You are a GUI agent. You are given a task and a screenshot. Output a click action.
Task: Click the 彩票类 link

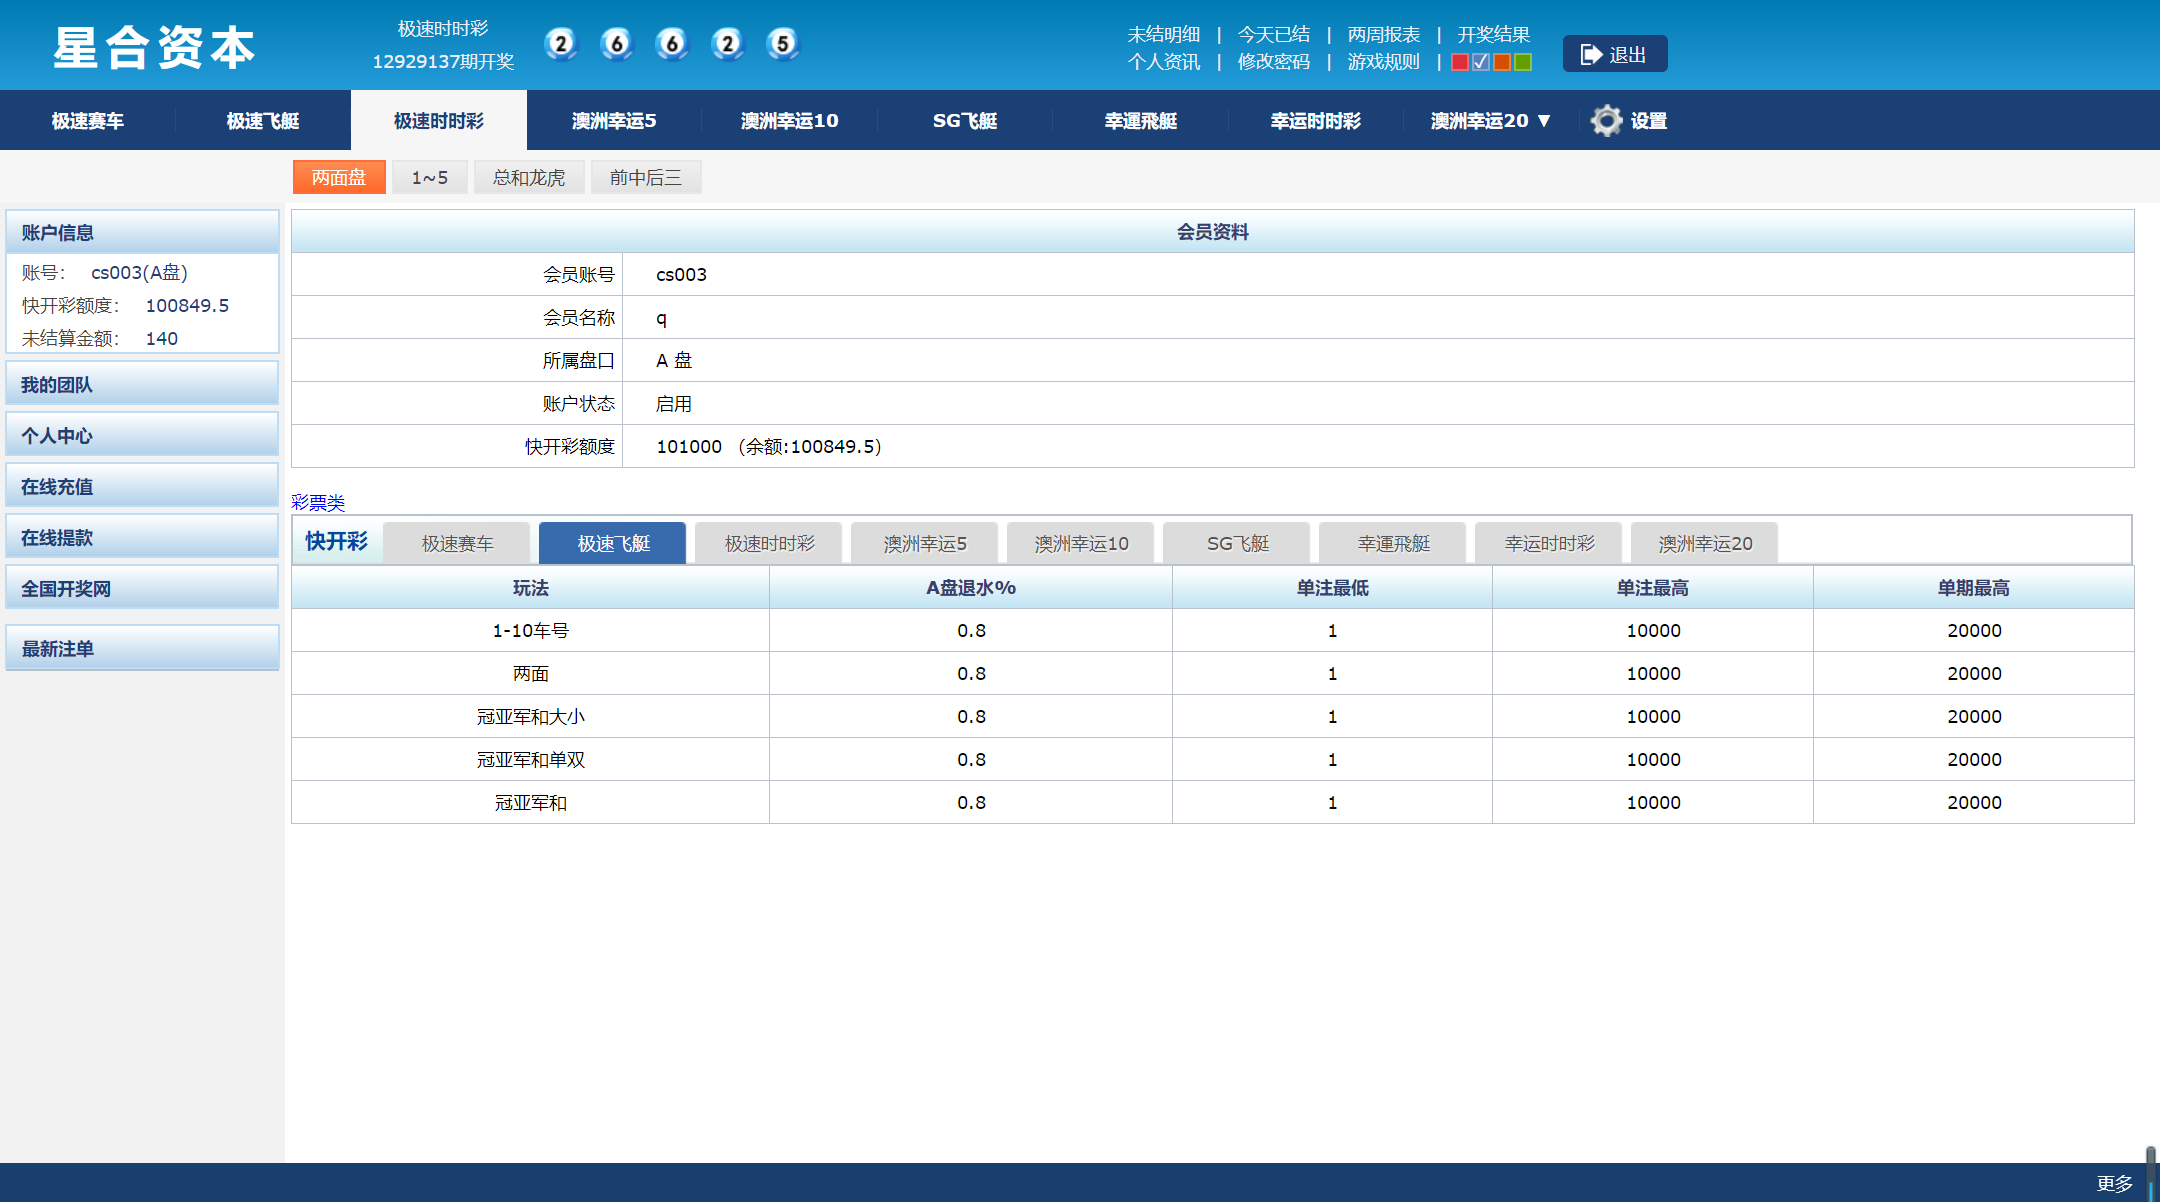(x=318, y=502)
